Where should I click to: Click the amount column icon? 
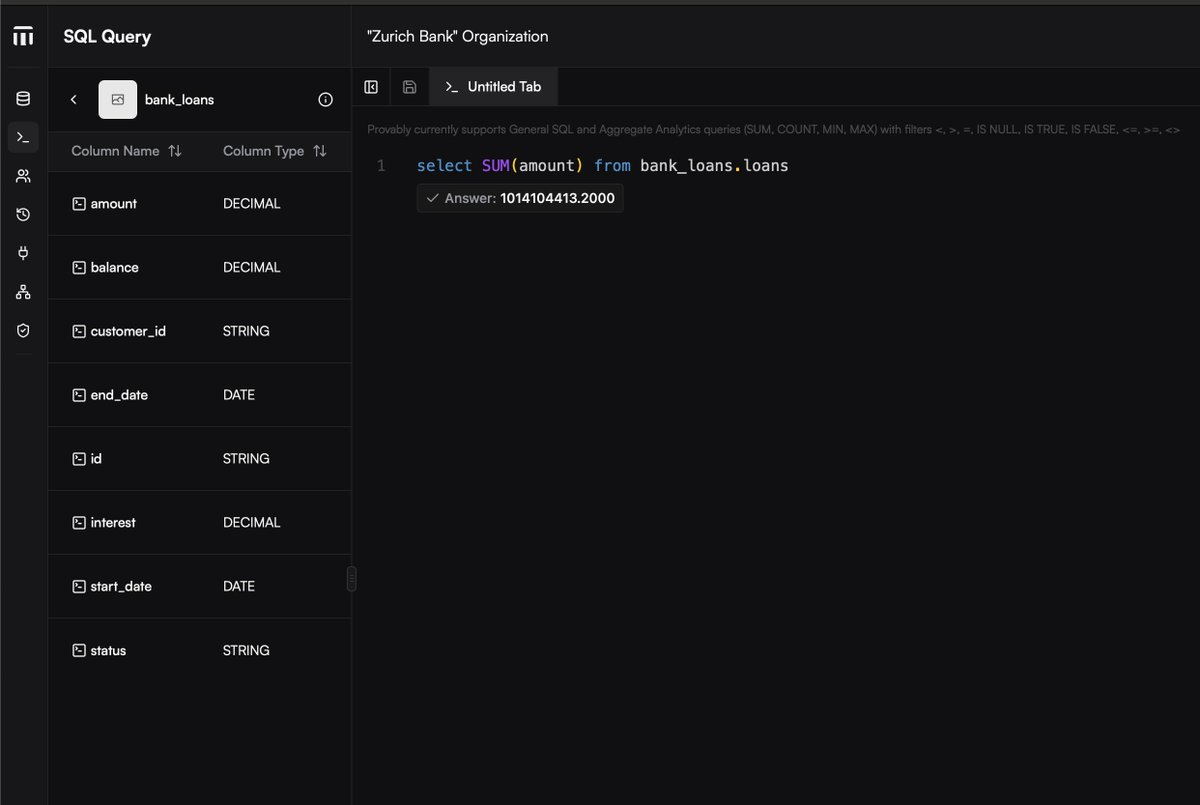coord(79,203)
